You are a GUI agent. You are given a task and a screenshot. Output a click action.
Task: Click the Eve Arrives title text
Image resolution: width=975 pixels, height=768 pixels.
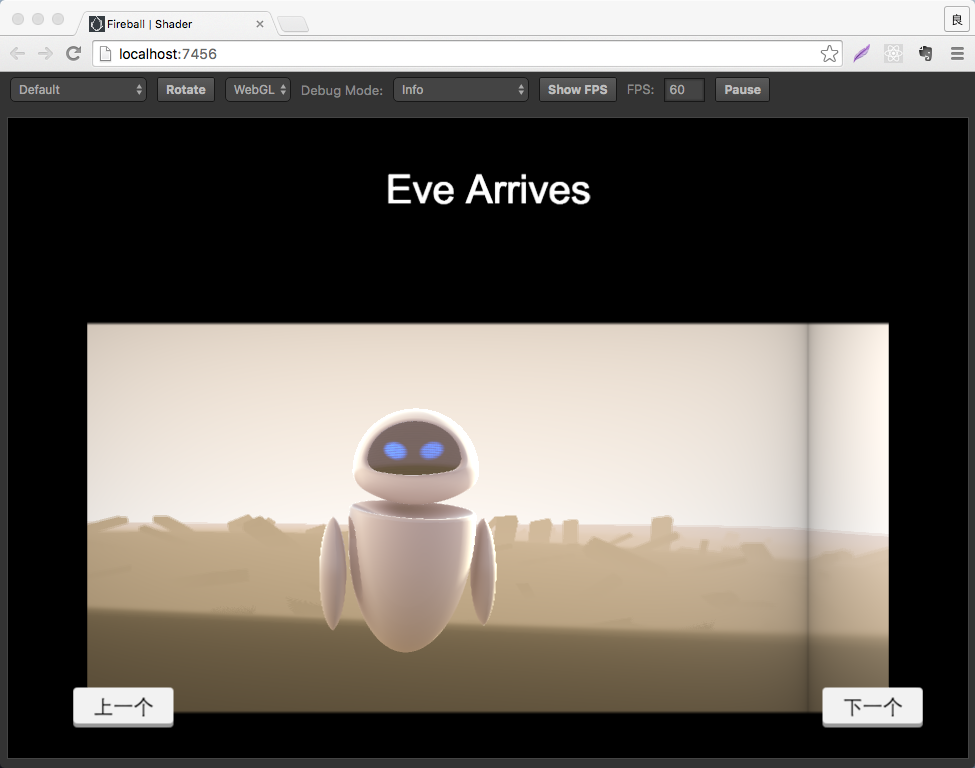(x=488, y=190)
